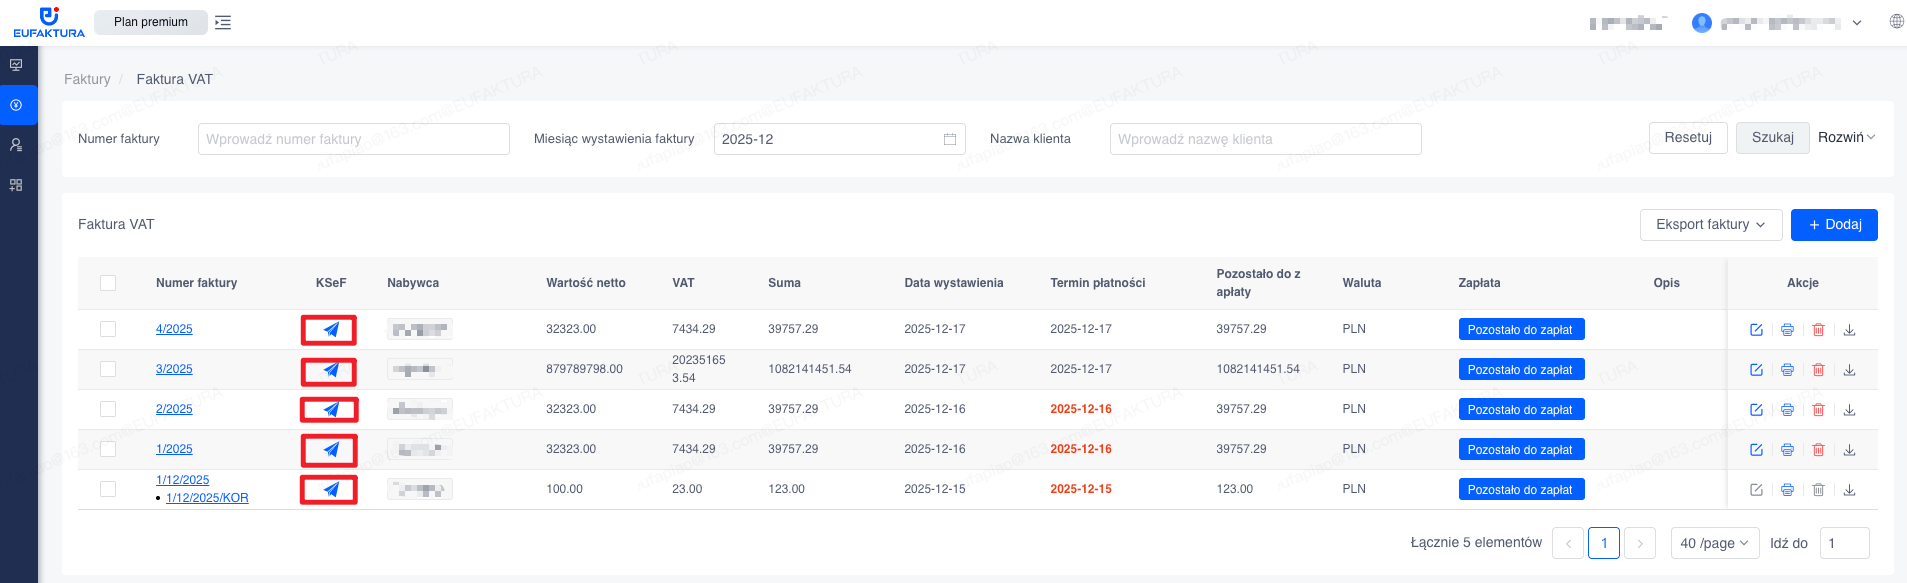Click the Resetuj button
The height and width of the screenshot is (583, 1907).
[x=1688, y=138]
